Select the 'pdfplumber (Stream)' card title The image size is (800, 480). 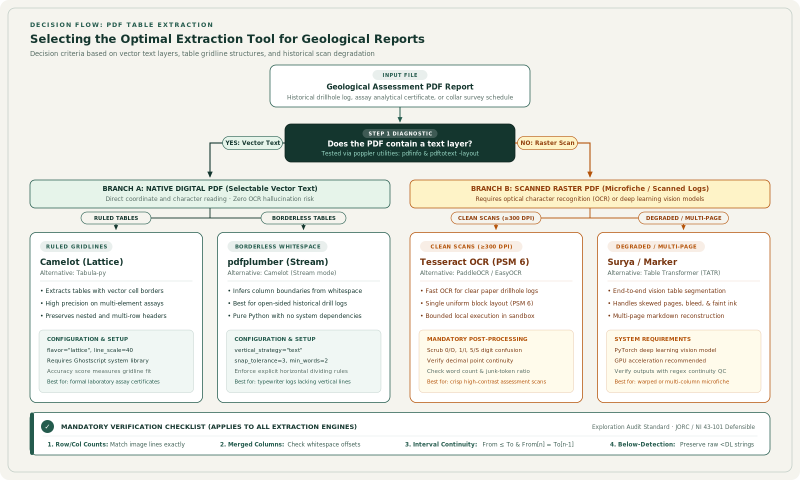pyautogui.click(x=278, y=262)
